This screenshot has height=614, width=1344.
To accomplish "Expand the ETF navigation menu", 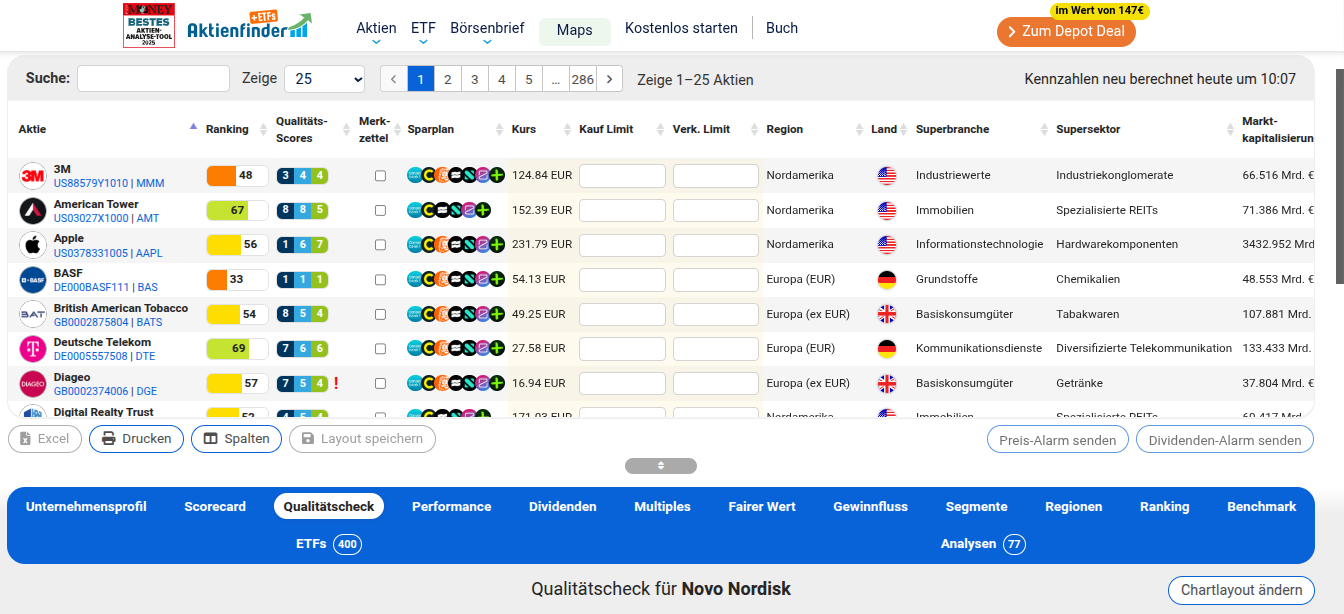I will point(423,31).
